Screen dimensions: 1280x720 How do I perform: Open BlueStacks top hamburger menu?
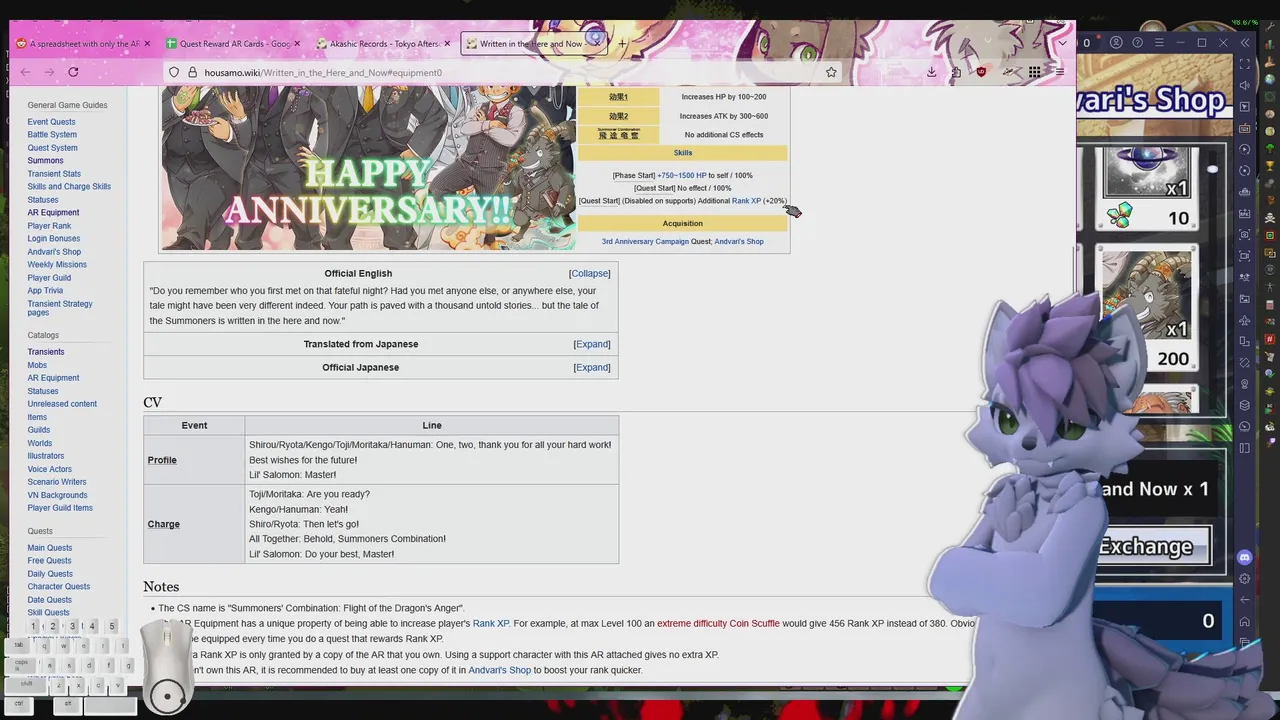point(1159,43)
